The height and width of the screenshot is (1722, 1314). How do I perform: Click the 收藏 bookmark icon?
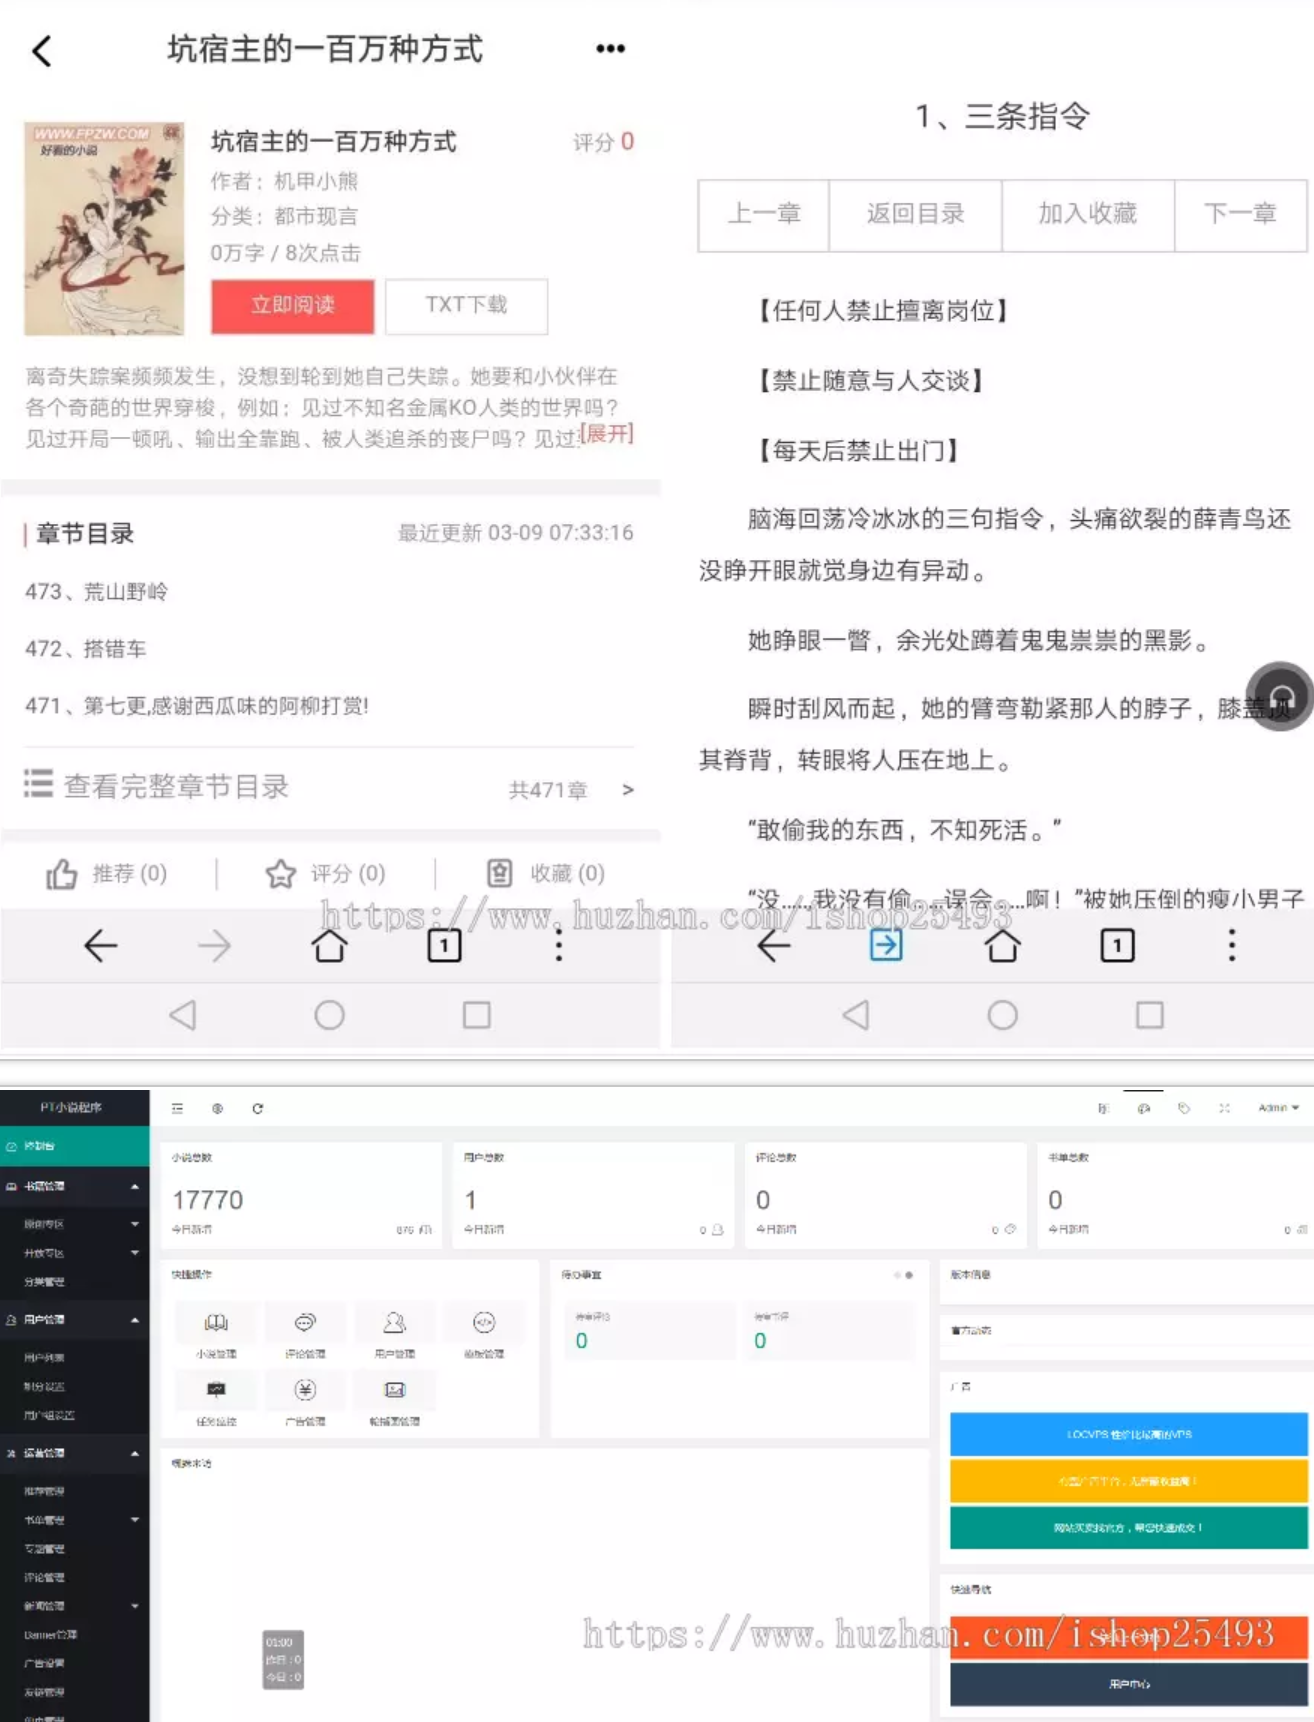tap(499, 874)
